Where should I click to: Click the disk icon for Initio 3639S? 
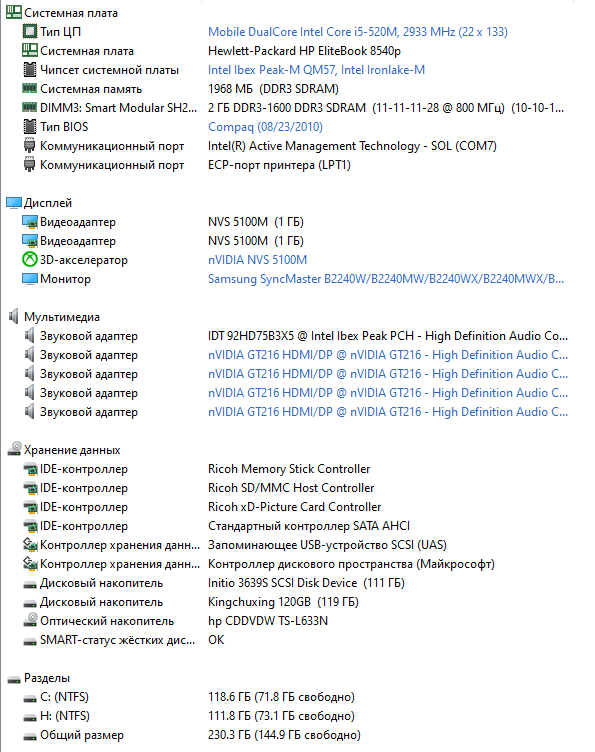pyautogui.click(x=30, y=585)
